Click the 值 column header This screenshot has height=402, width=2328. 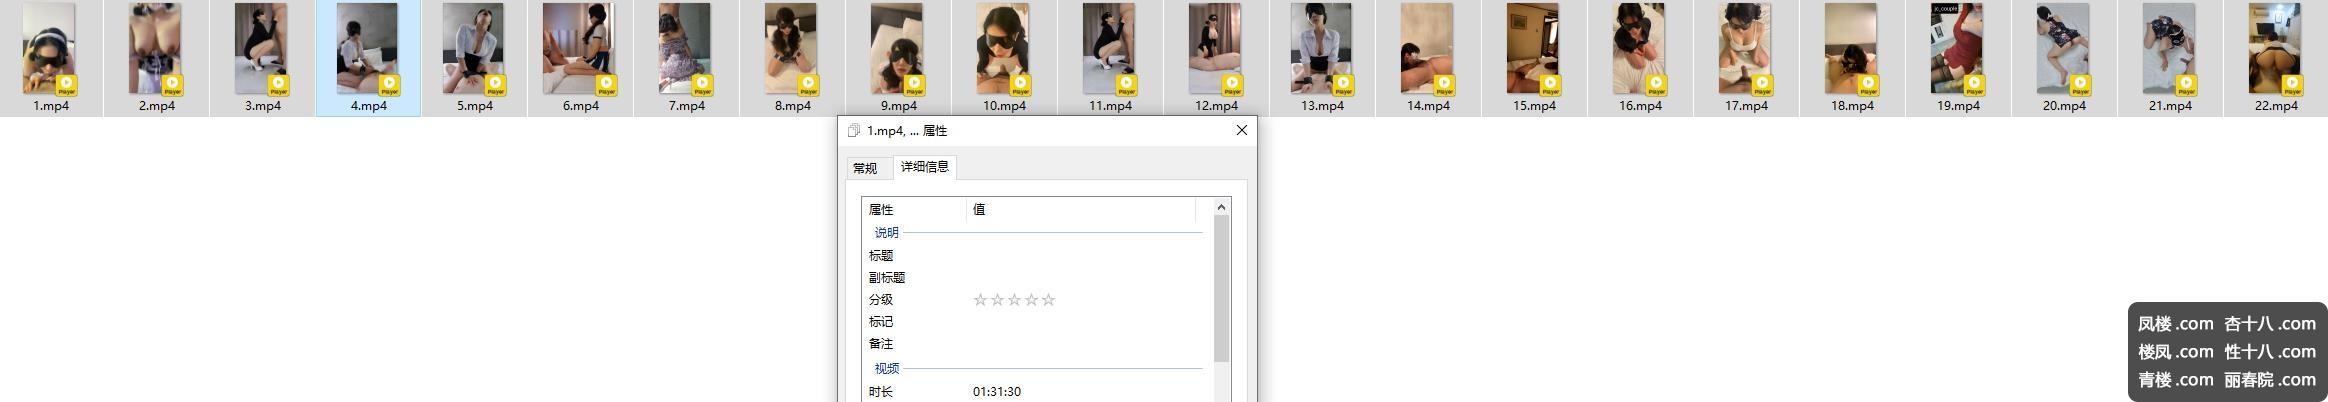[1080, 210]
